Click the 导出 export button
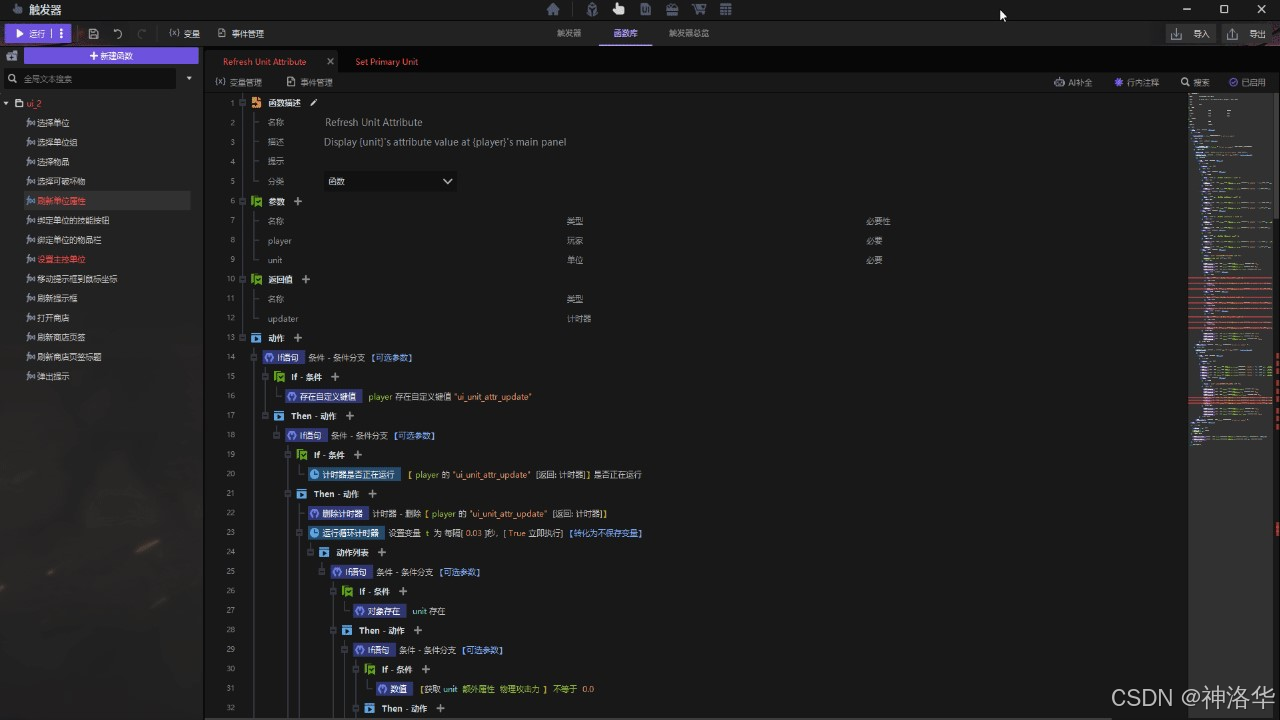 (x=1246, y=34)
